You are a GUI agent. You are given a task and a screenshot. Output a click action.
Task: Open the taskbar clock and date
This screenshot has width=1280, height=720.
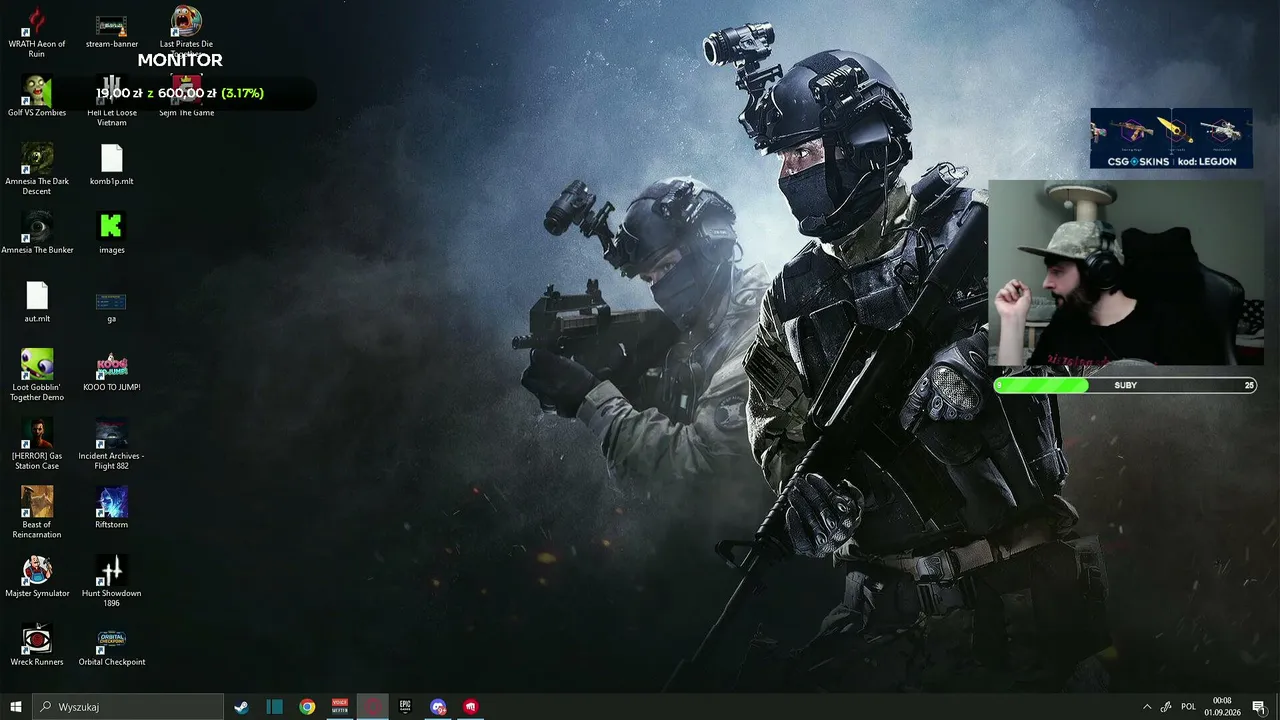1222,707
